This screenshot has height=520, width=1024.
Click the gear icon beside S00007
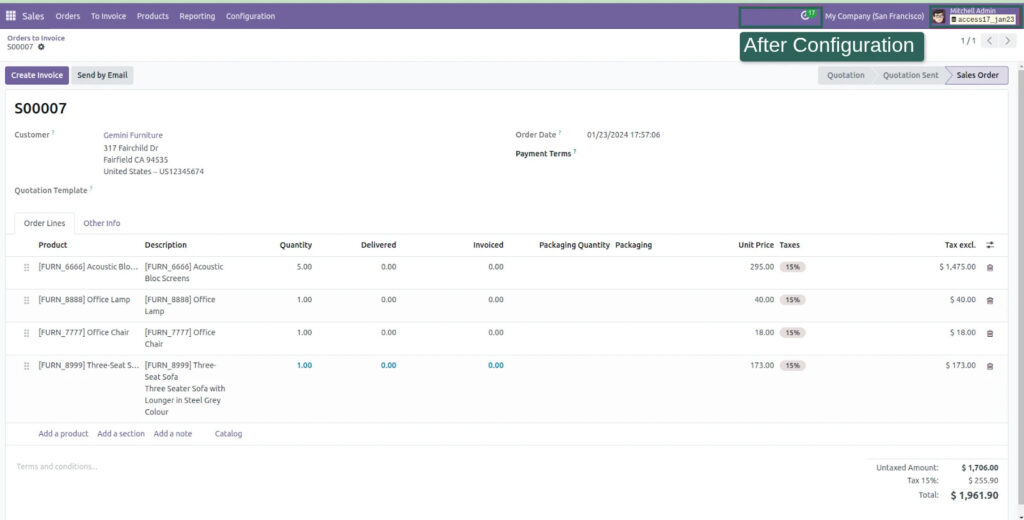coord(41,47)
